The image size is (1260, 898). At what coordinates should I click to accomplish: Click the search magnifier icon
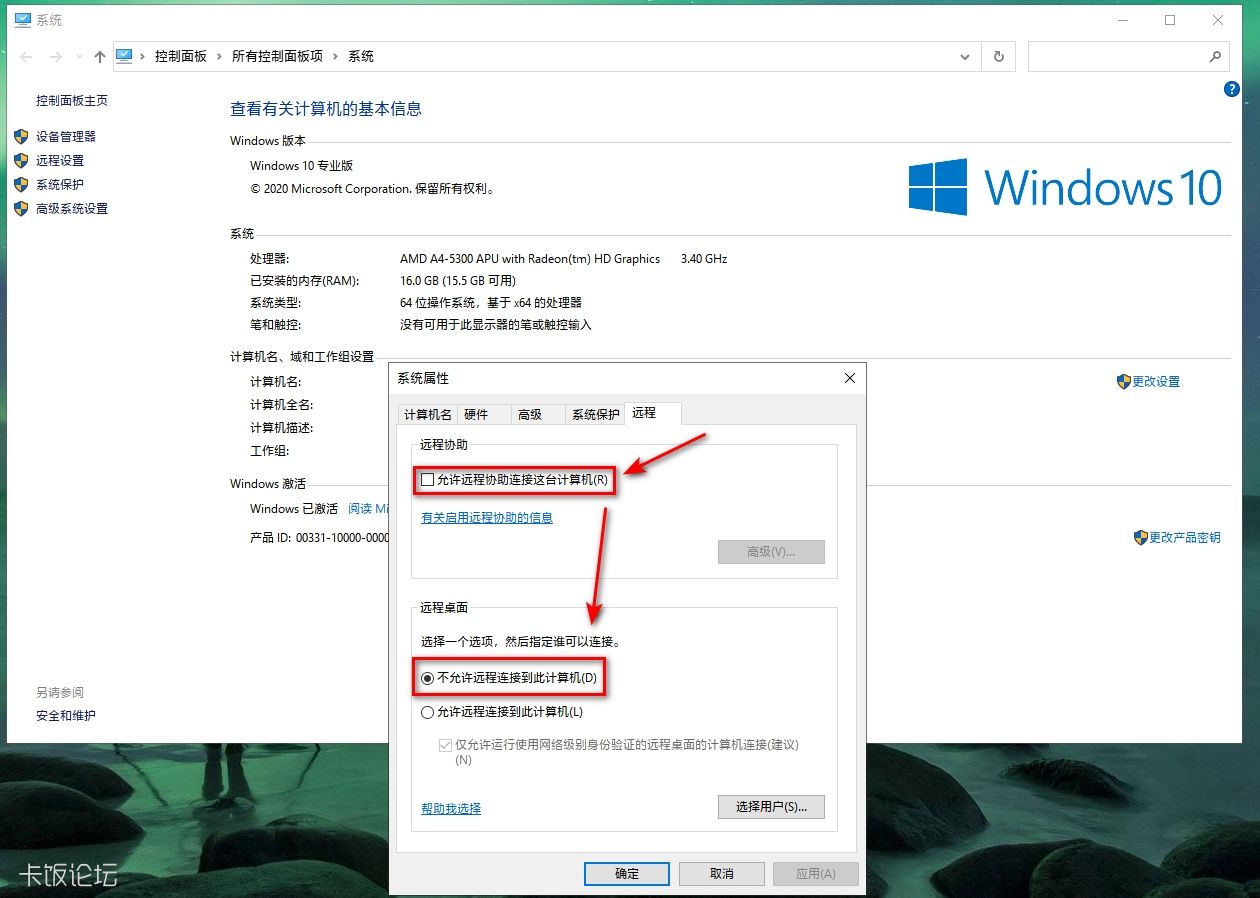coord(1215,57)
